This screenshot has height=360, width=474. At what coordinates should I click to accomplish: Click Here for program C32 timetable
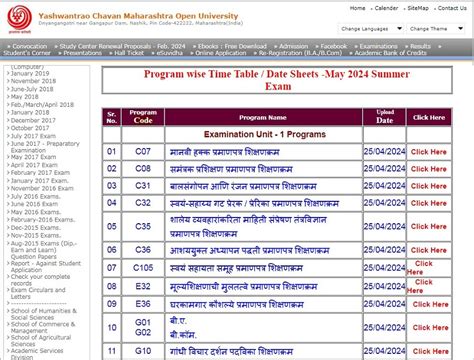click(429, 203)
